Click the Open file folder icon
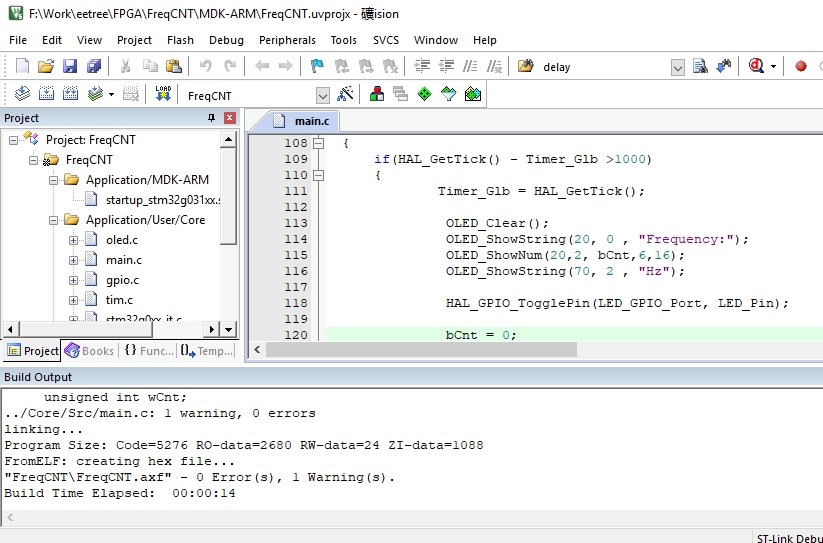The image size is (823, 543). 46,66
